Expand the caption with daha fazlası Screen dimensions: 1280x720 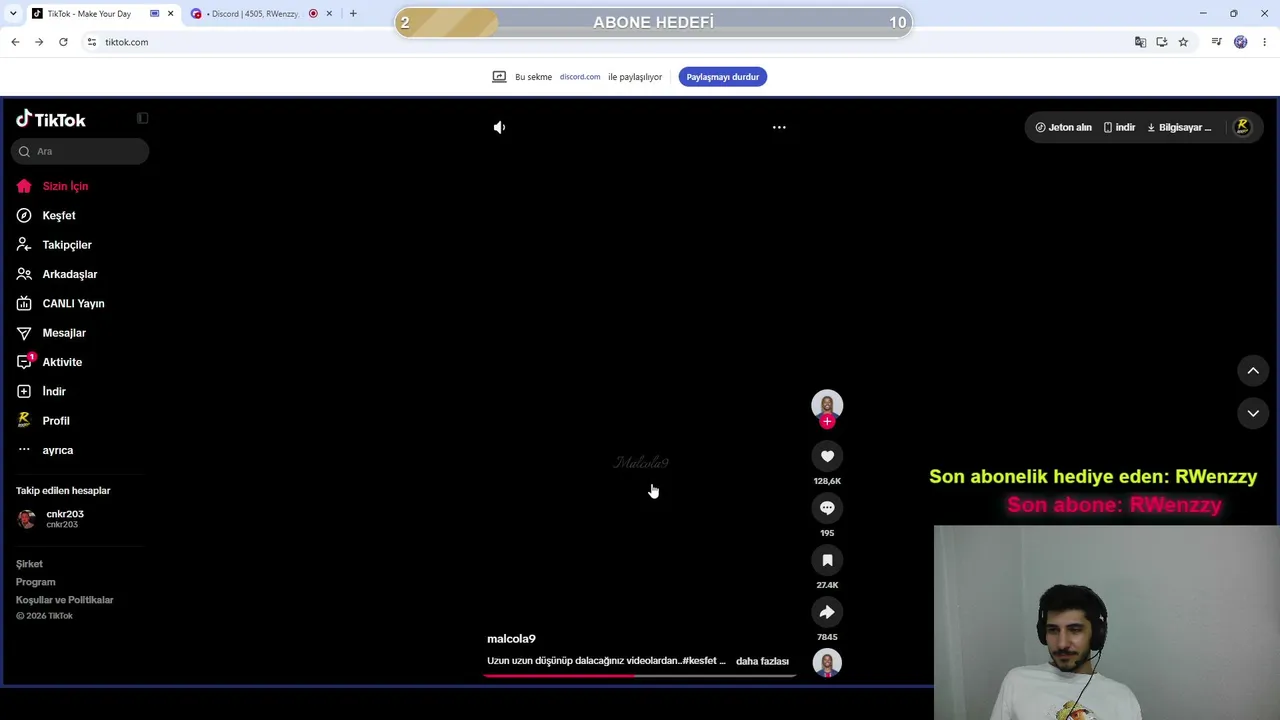point(762,661)
